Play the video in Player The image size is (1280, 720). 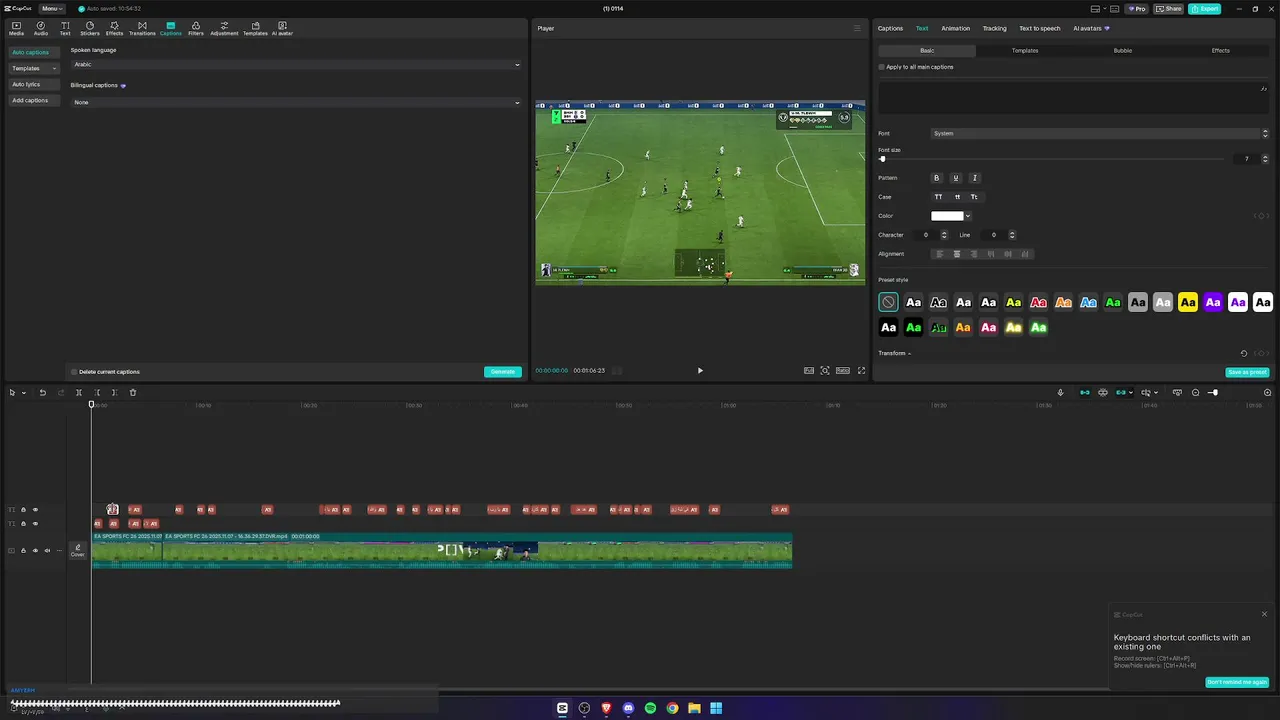[700, 371]
